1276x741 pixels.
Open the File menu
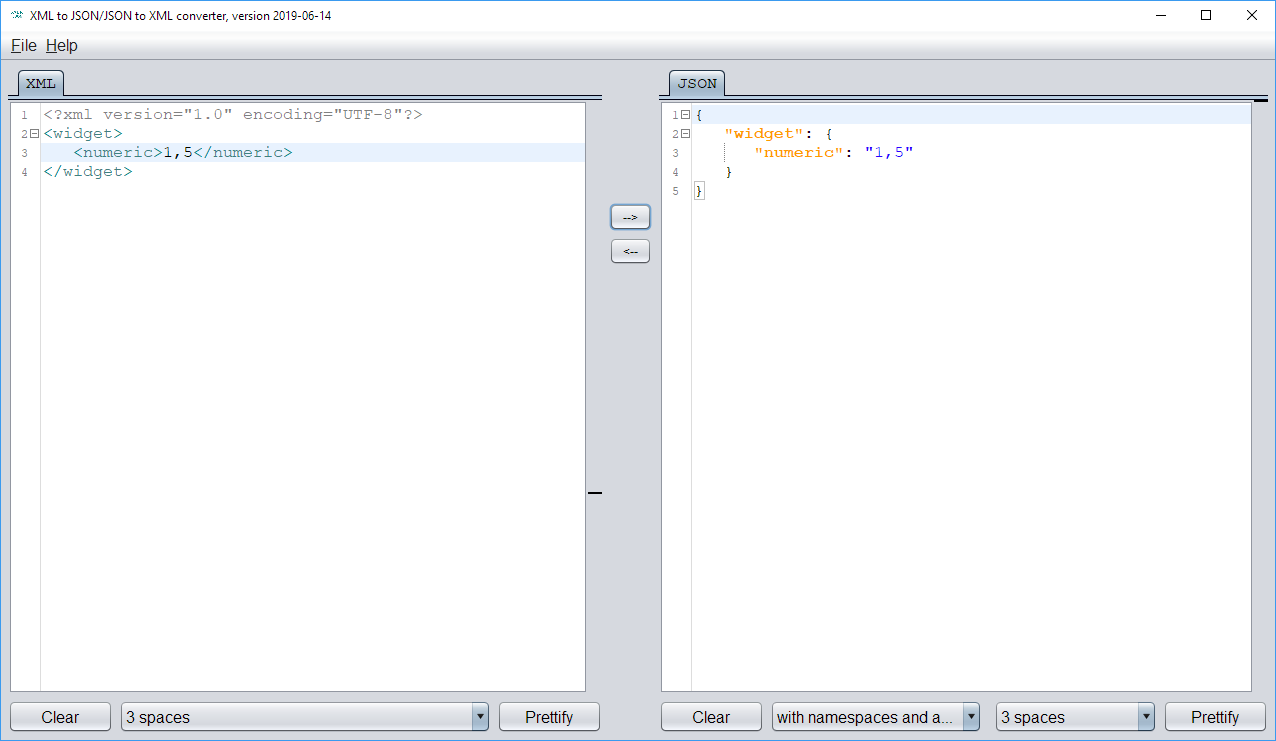[24, 46]
